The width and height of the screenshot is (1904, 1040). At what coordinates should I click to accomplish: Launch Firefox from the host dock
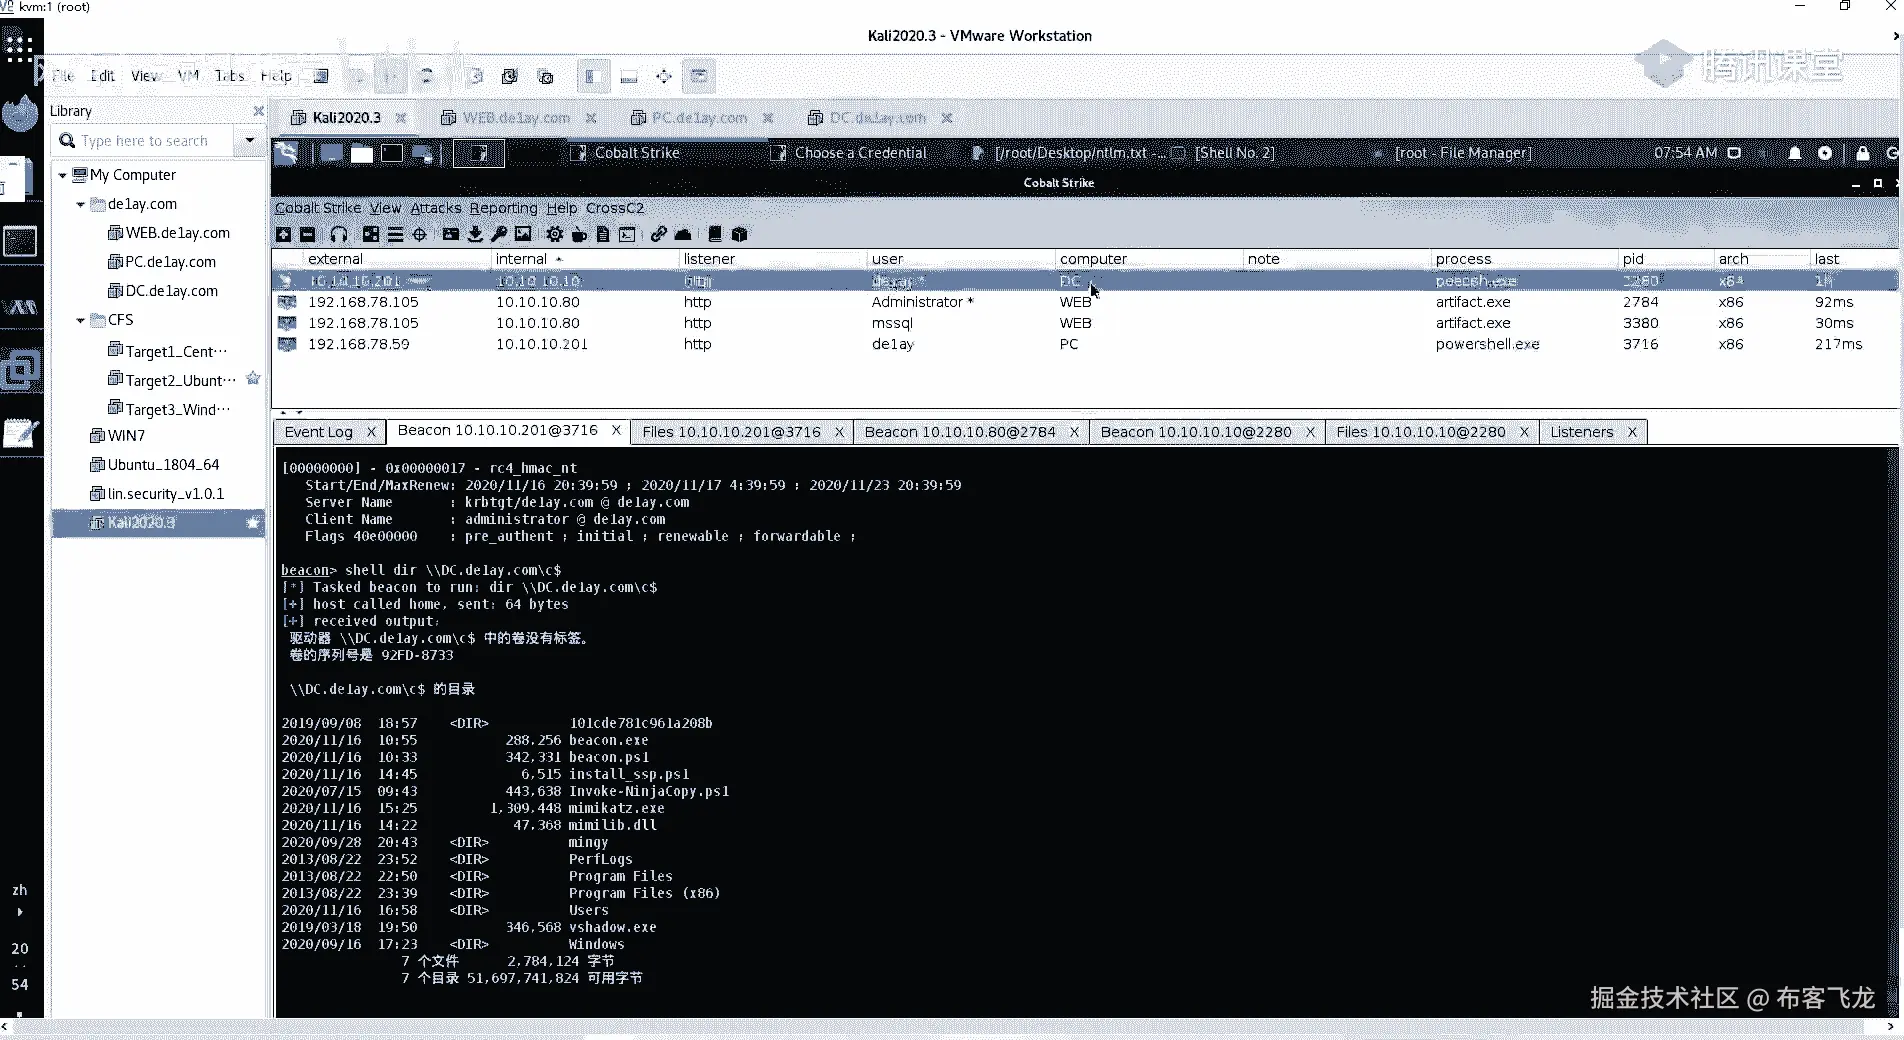20,113
